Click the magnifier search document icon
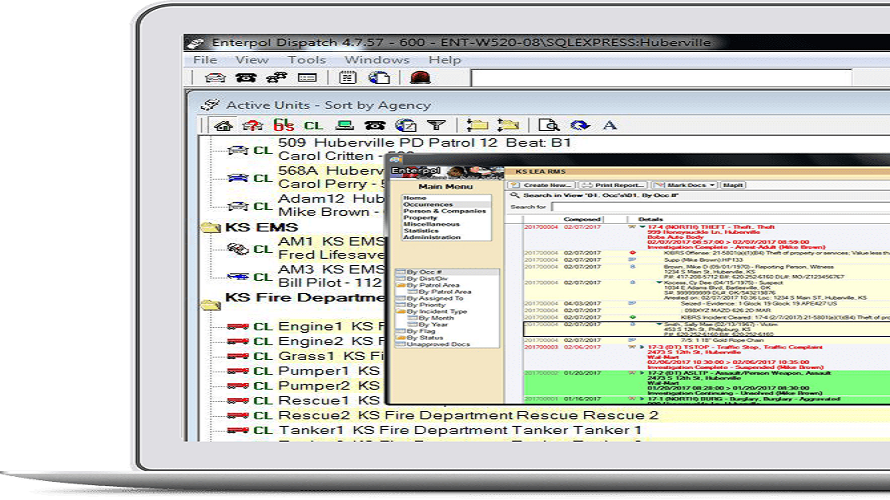Viewport: 890px width, 500px height. [x=548, y=126]
